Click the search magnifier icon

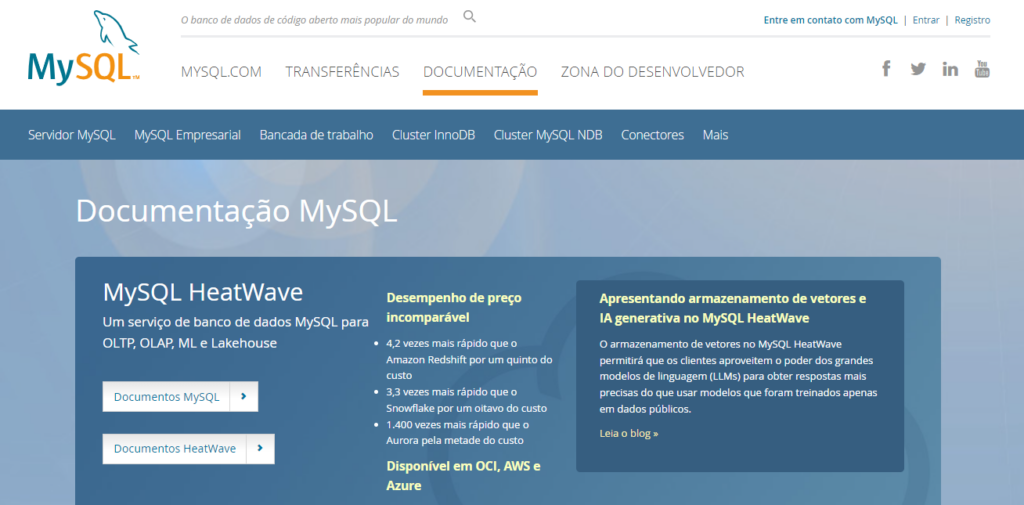coord(470,17)
